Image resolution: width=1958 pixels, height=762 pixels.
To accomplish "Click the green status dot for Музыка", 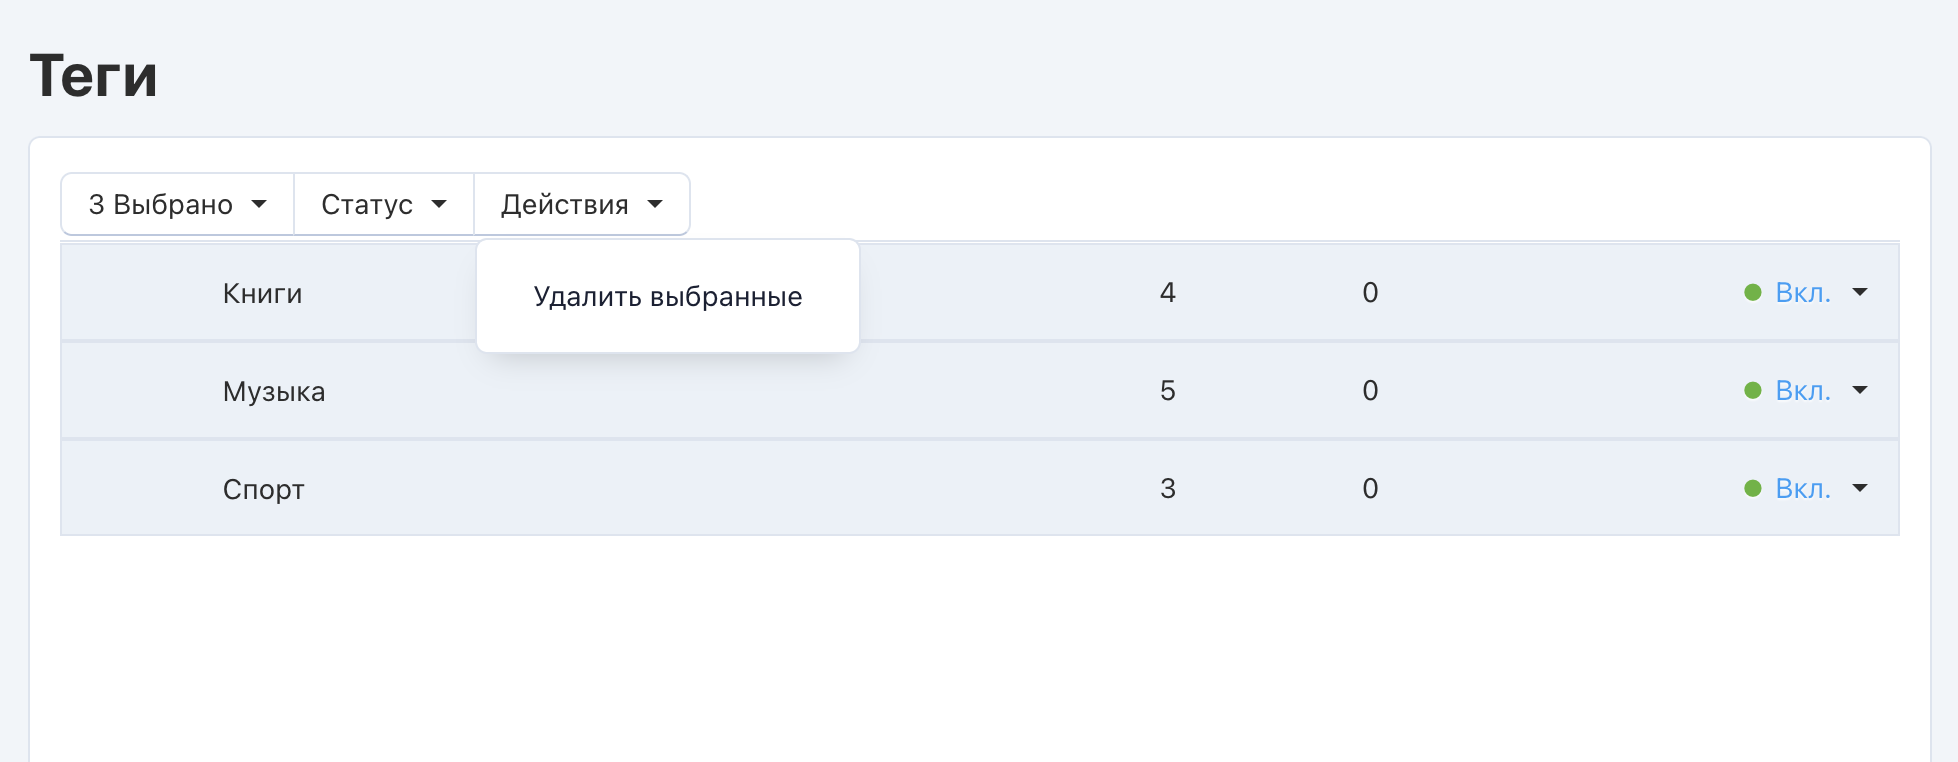I will click(1752, 391).
